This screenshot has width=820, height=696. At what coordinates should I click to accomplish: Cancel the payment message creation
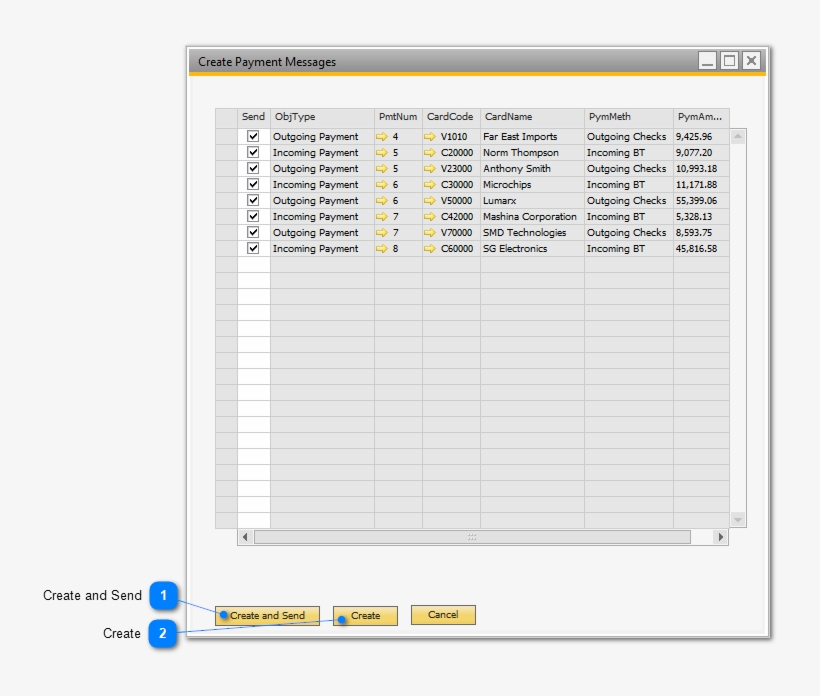coord(442,615)
